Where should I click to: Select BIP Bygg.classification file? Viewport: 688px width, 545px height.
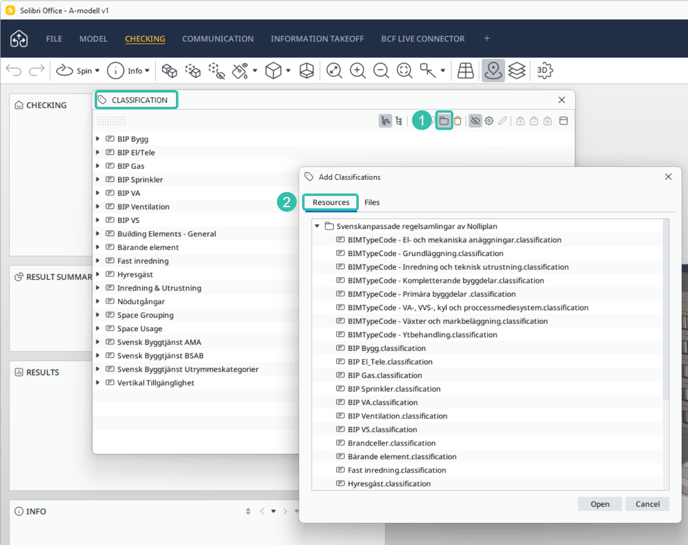click(x=487, y=348)
